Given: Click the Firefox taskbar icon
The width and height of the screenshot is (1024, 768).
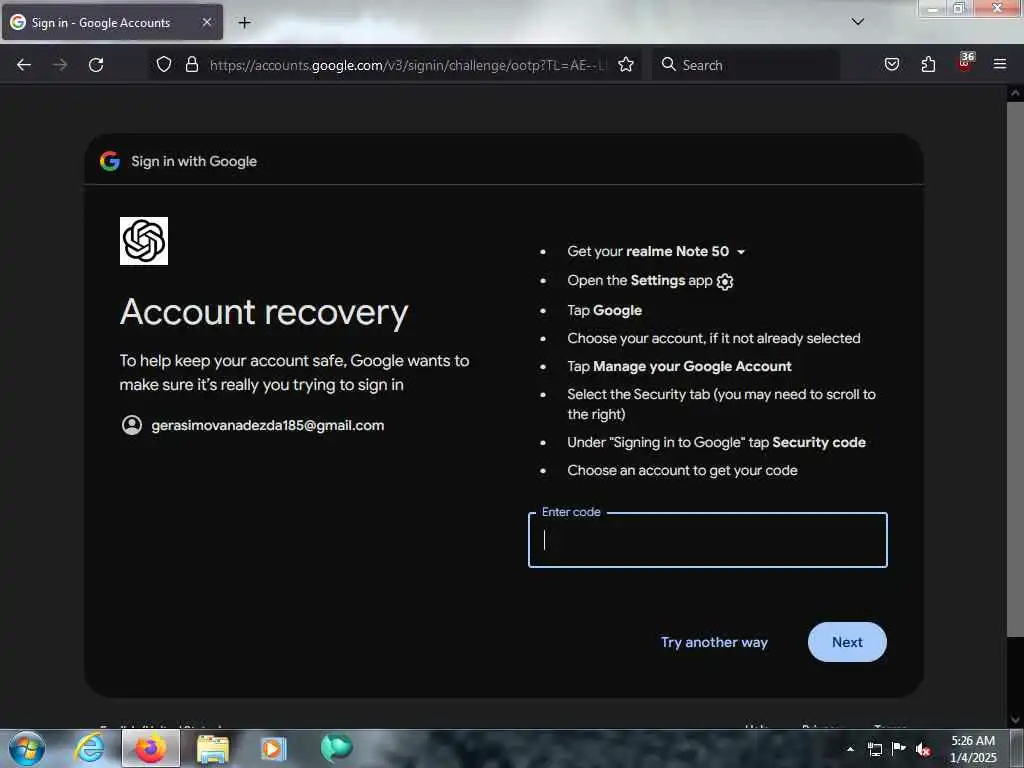Looking at the screenshot, I should tap(151, 748).
